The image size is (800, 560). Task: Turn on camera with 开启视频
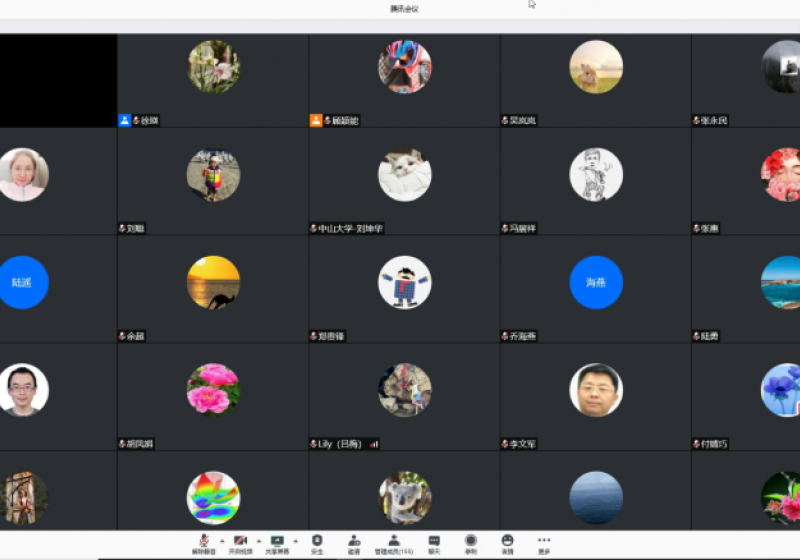coord(240,541)
